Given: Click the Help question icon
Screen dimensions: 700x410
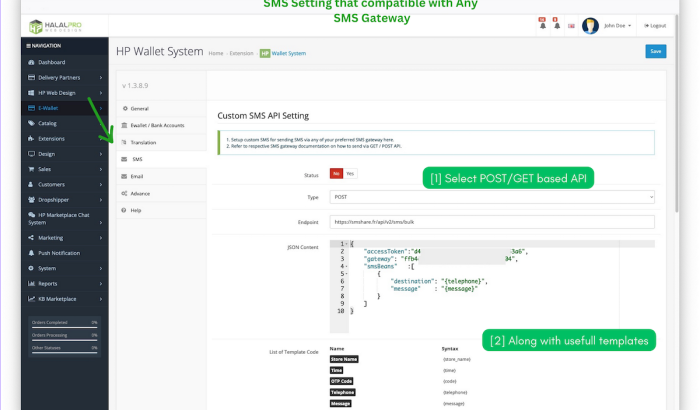Looking at the screenshot, I should click(x=124, y=210).
